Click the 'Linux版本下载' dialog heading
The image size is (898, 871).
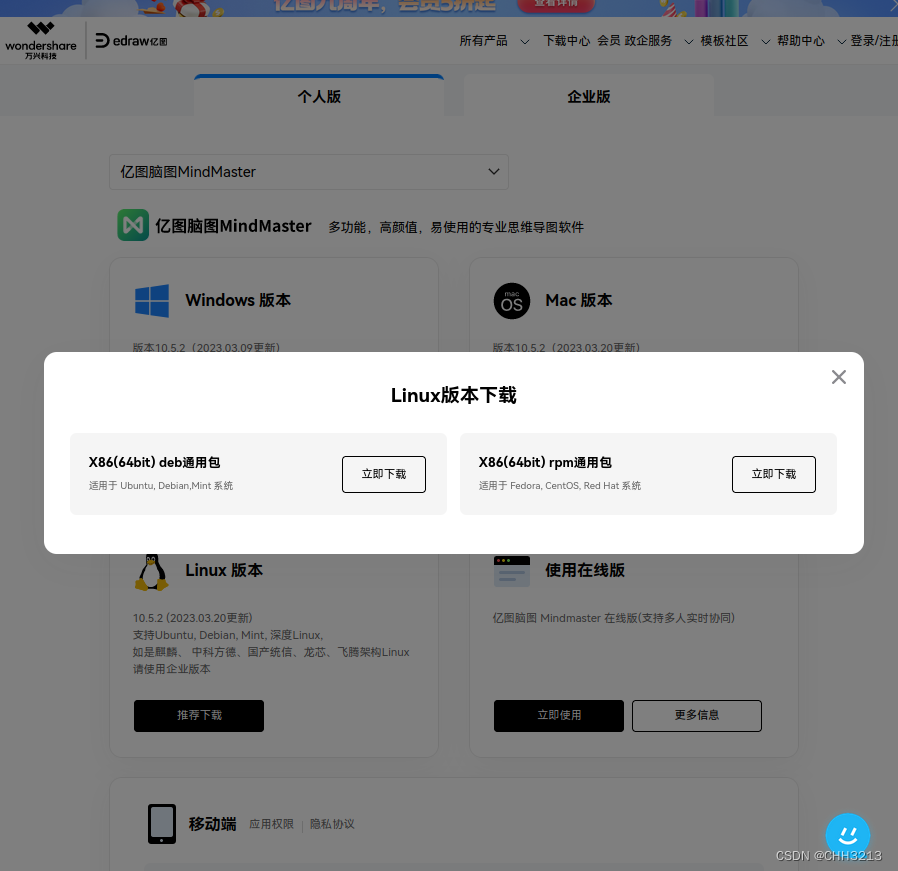point(454,395)
